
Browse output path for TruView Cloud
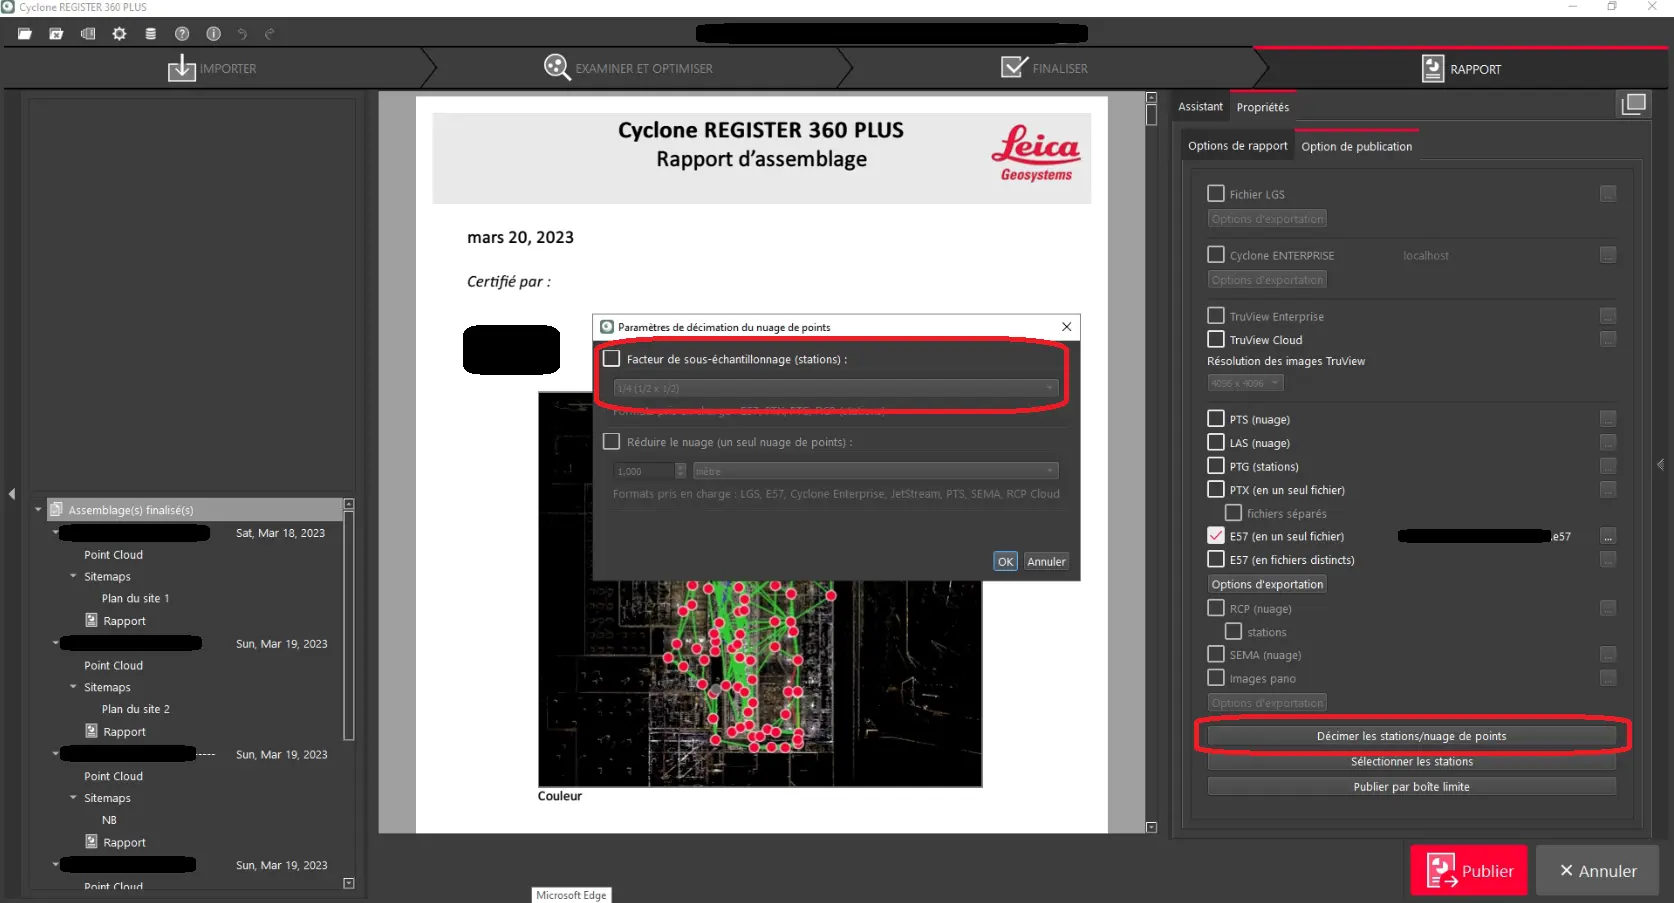point(1608,339)
